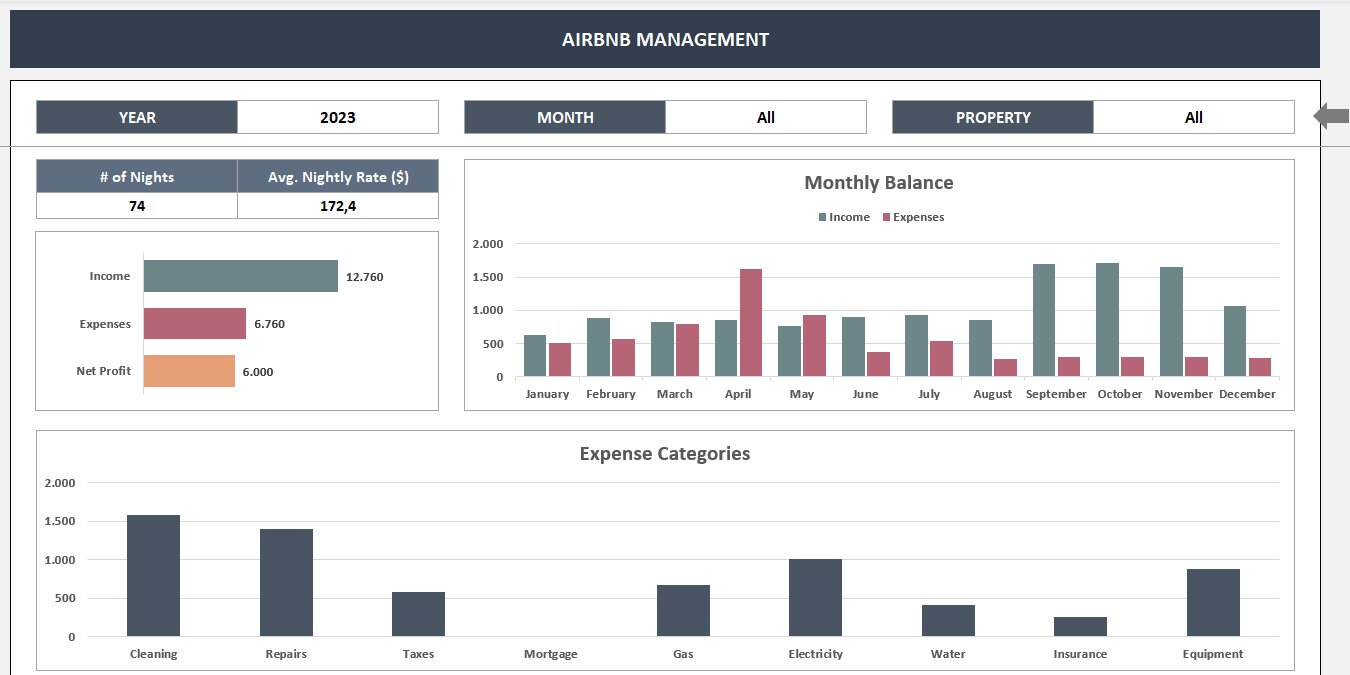This screenshot has width=1350, height=675.
Task: Select May's expenses bar
Action: pyautogui.click(x=814, y=346)
